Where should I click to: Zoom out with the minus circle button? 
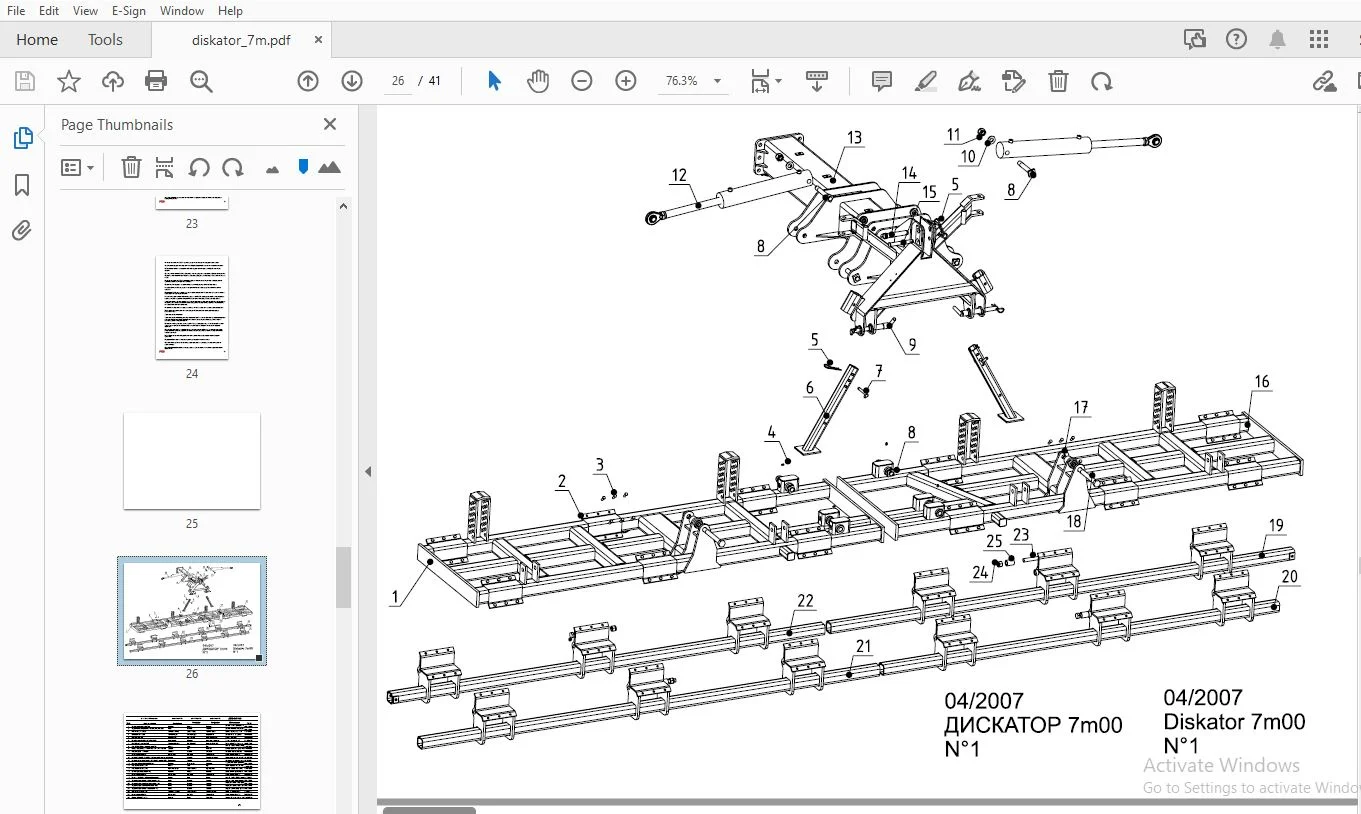(582, 81)
